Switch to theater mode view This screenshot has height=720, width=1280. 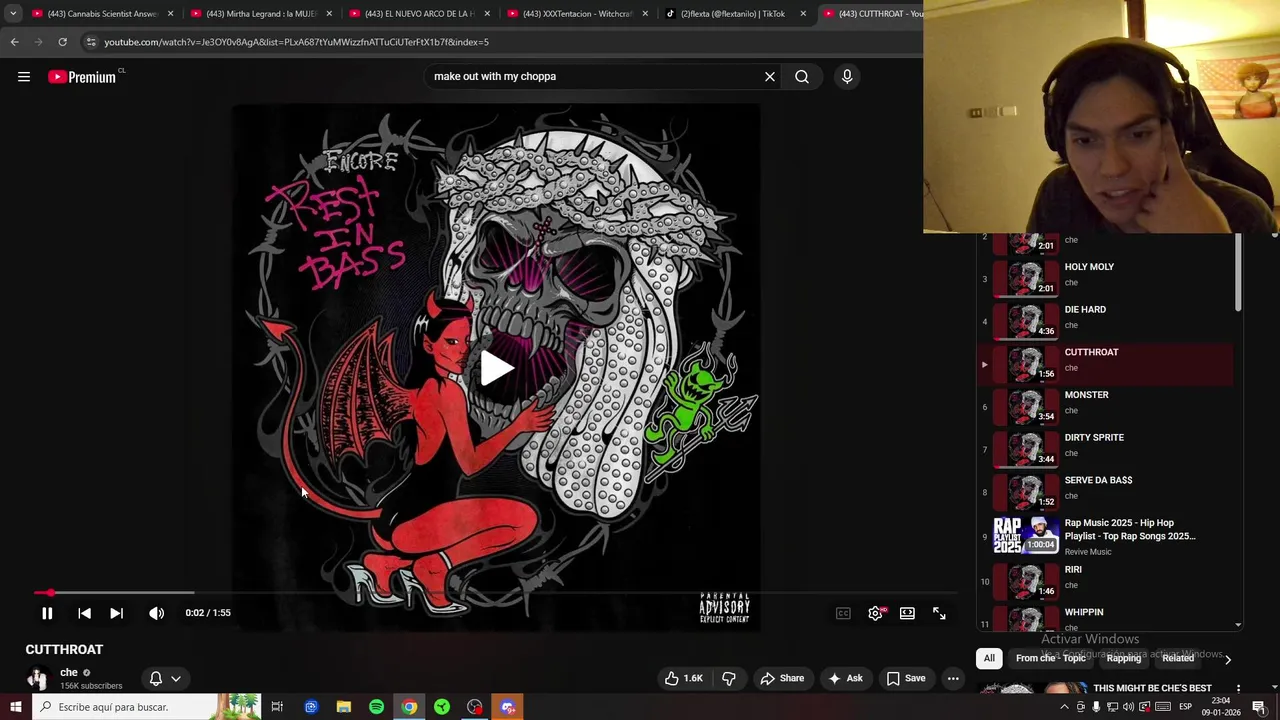click(907, 613)
